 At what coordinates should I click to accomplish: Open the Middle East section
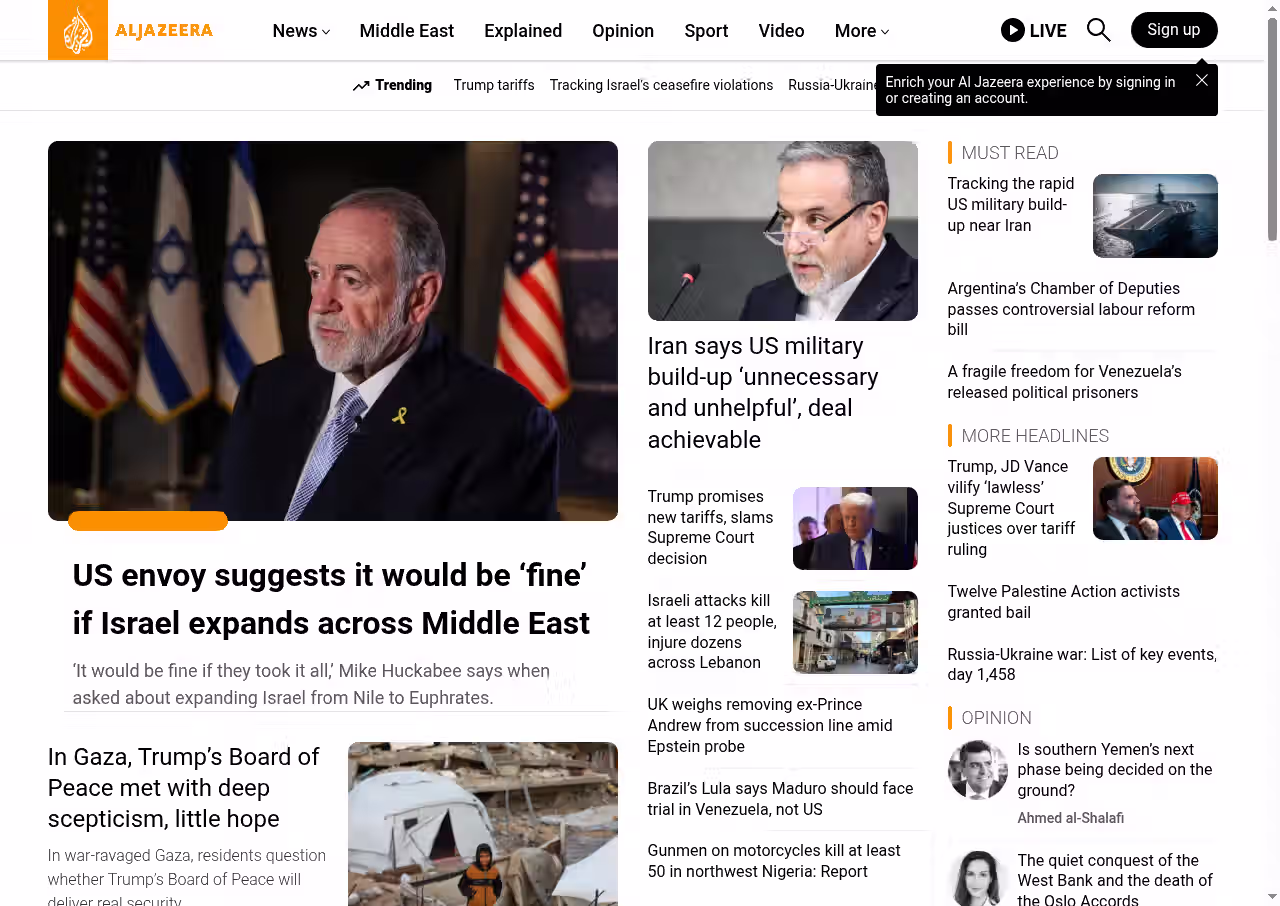tap(406, 31)
